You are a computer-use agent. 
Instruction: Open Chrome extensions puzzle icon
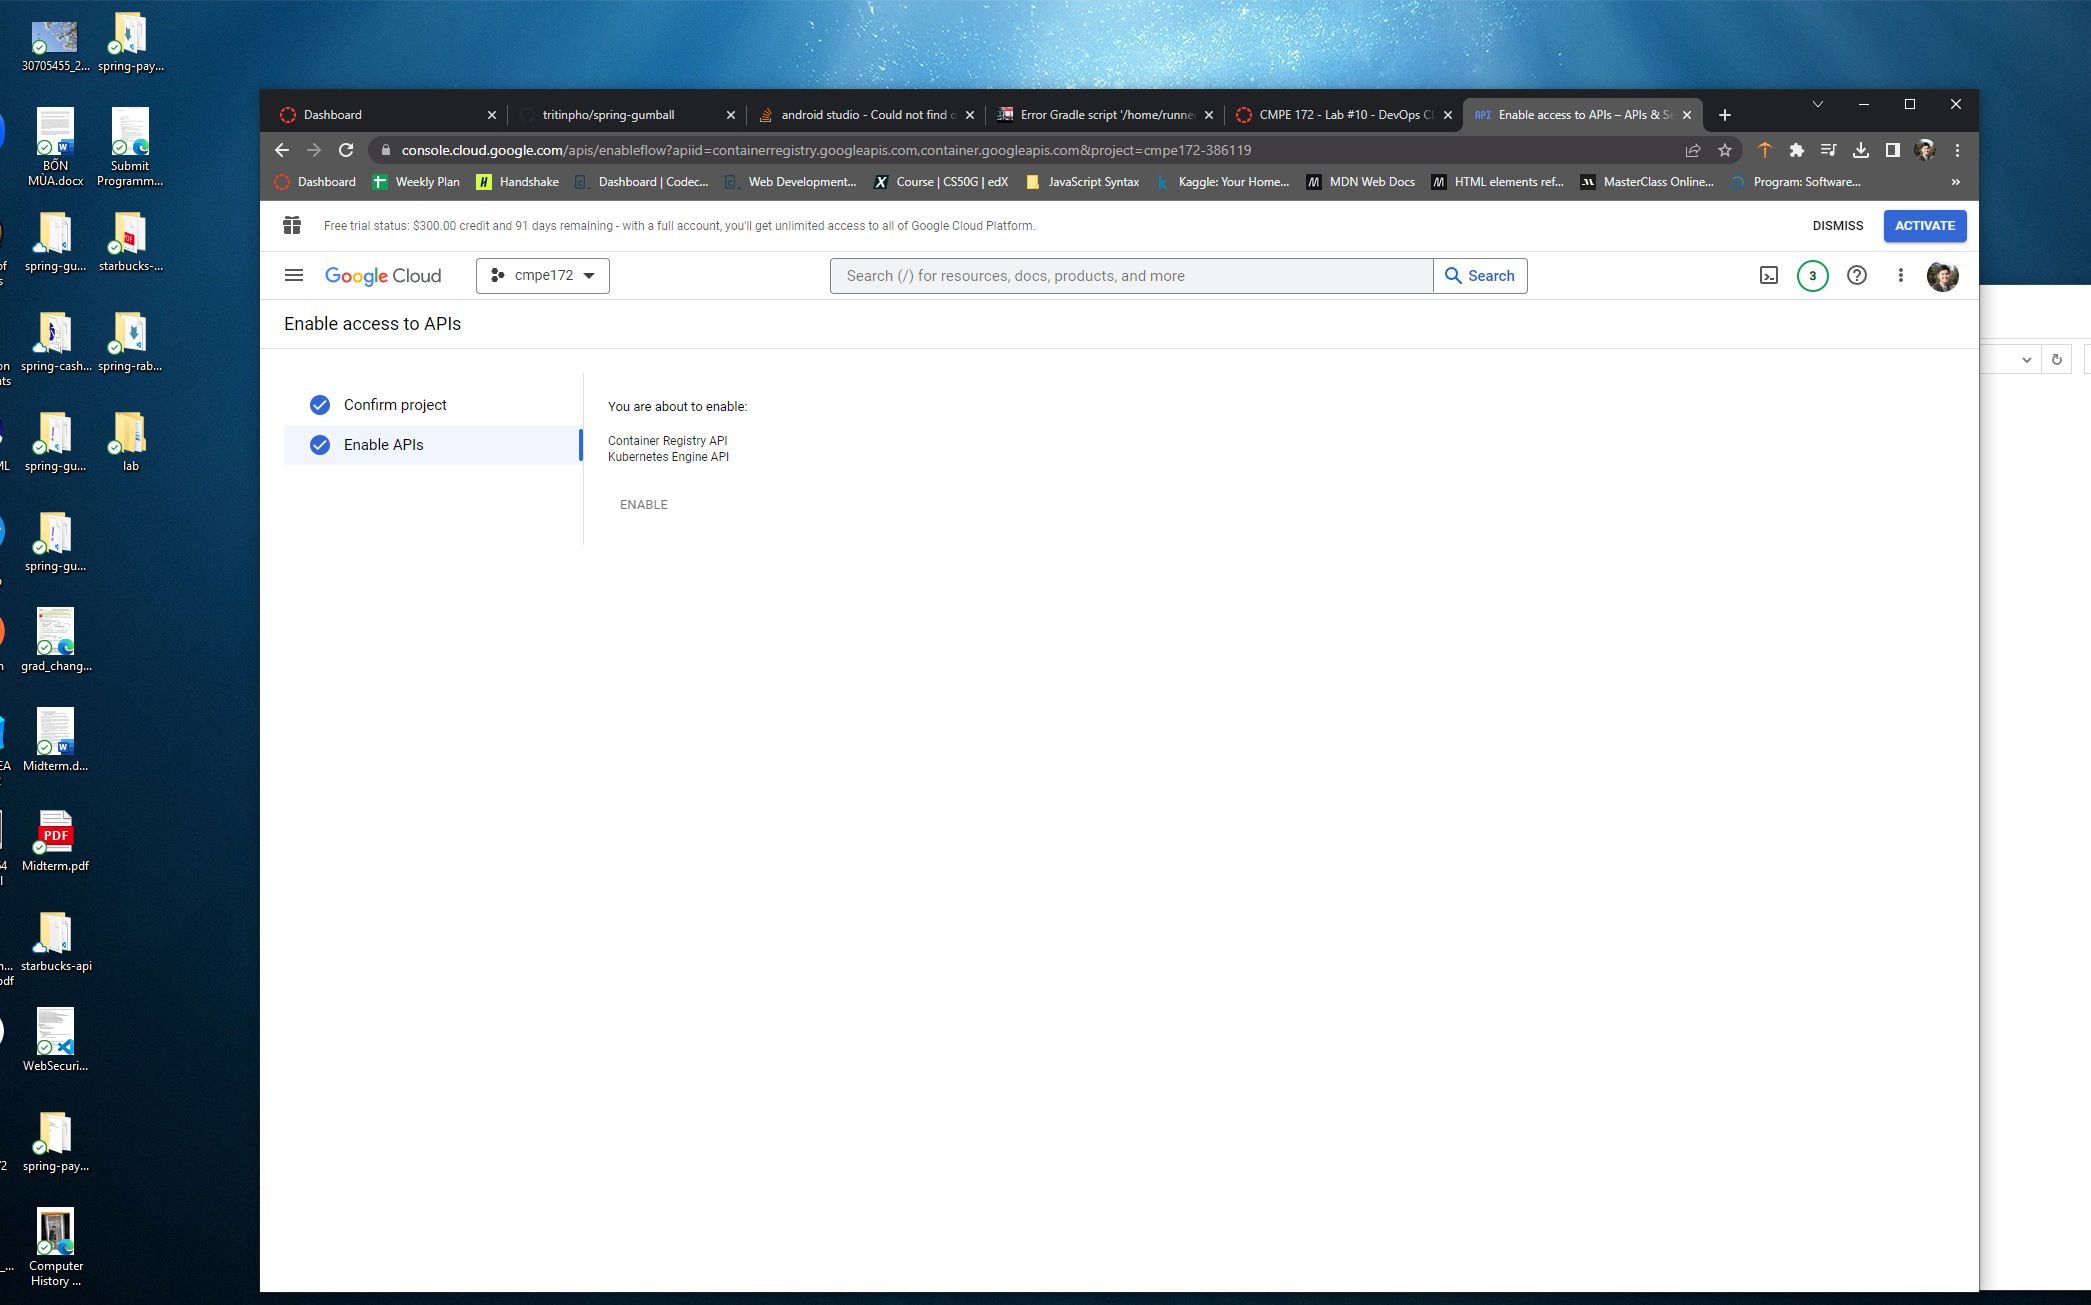pyautogui.click(x=1796, y=150)
